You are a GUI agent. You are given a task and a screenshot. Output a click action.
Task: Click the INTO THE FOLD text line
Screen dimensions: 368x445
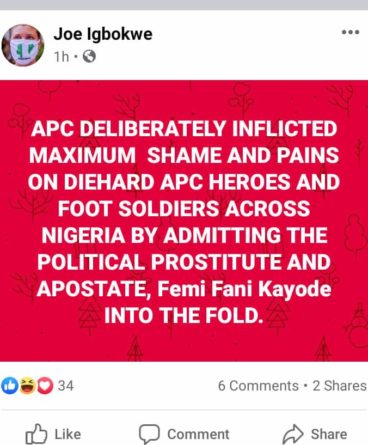[x=182, y=315]
